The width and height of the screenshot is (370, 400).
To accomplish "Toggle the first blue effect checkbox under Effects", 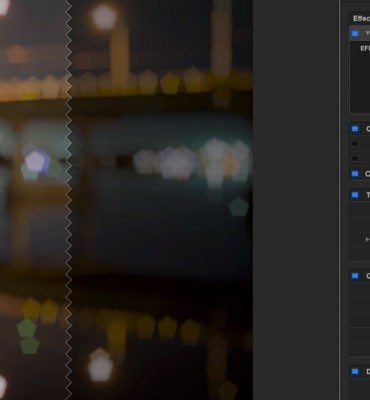I will coord(355,34).
